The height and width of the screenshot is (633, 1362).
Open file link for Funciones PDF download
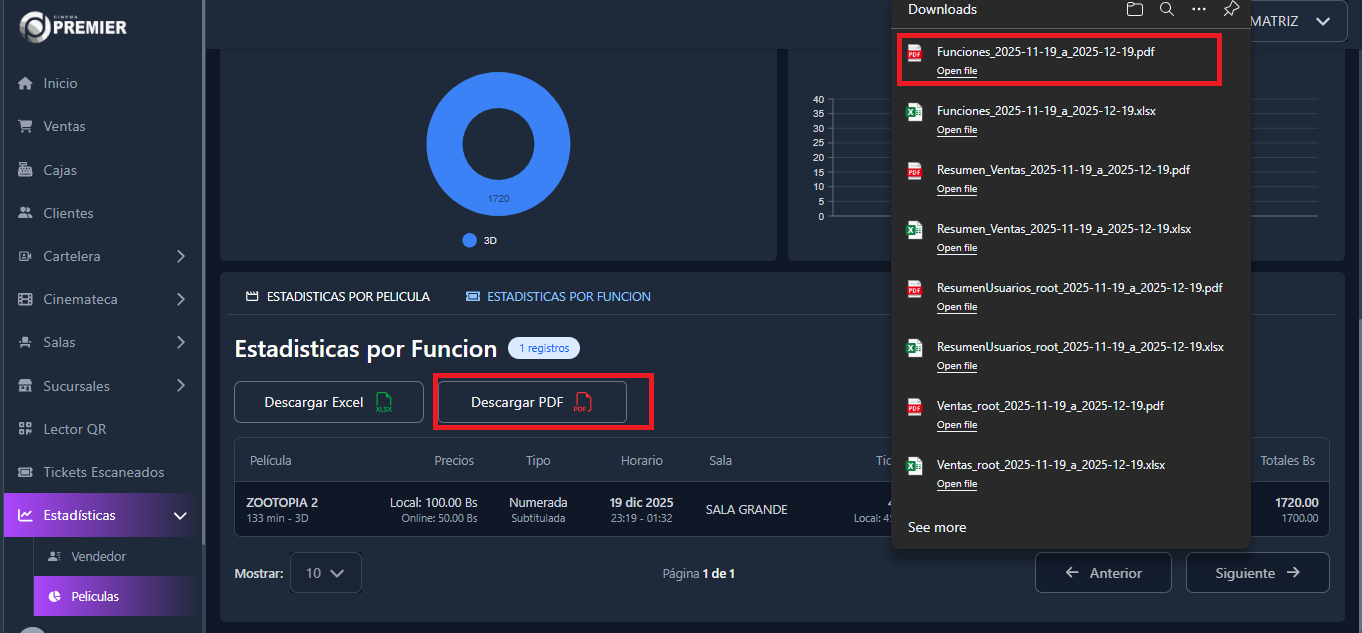click(957, 71)
